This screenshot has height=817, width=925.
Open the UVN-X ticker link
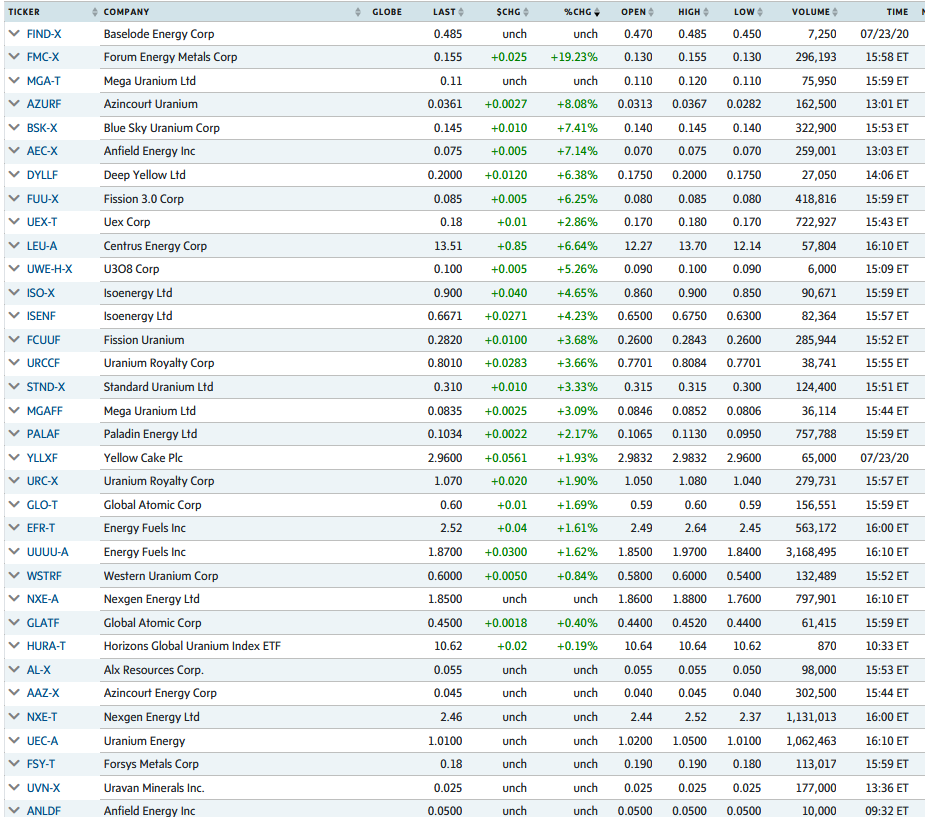44,788
